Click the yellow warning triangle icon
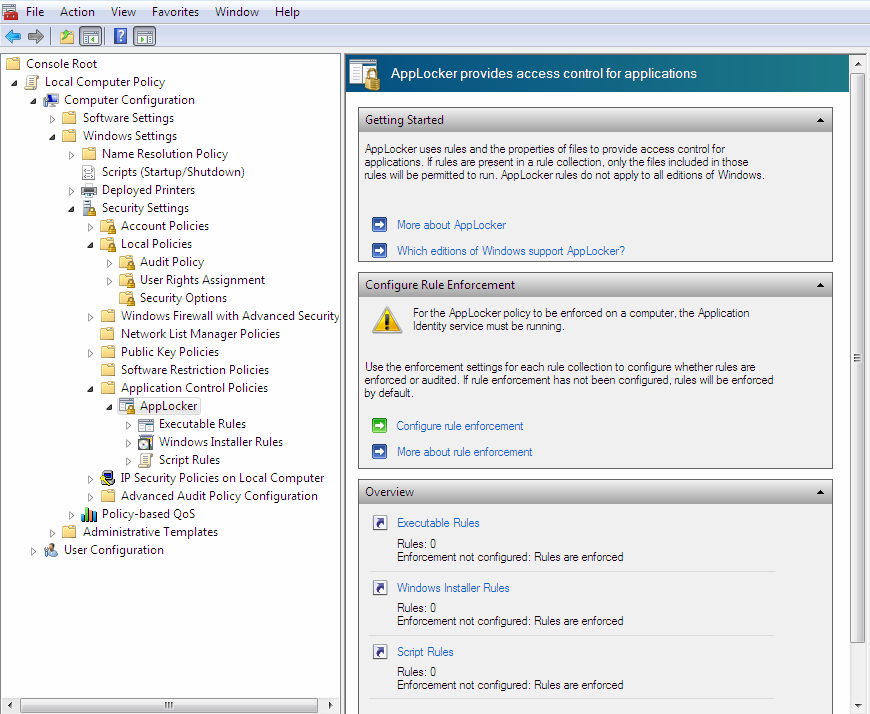Viewport: 870px width, 714px height. pos(387,320)
